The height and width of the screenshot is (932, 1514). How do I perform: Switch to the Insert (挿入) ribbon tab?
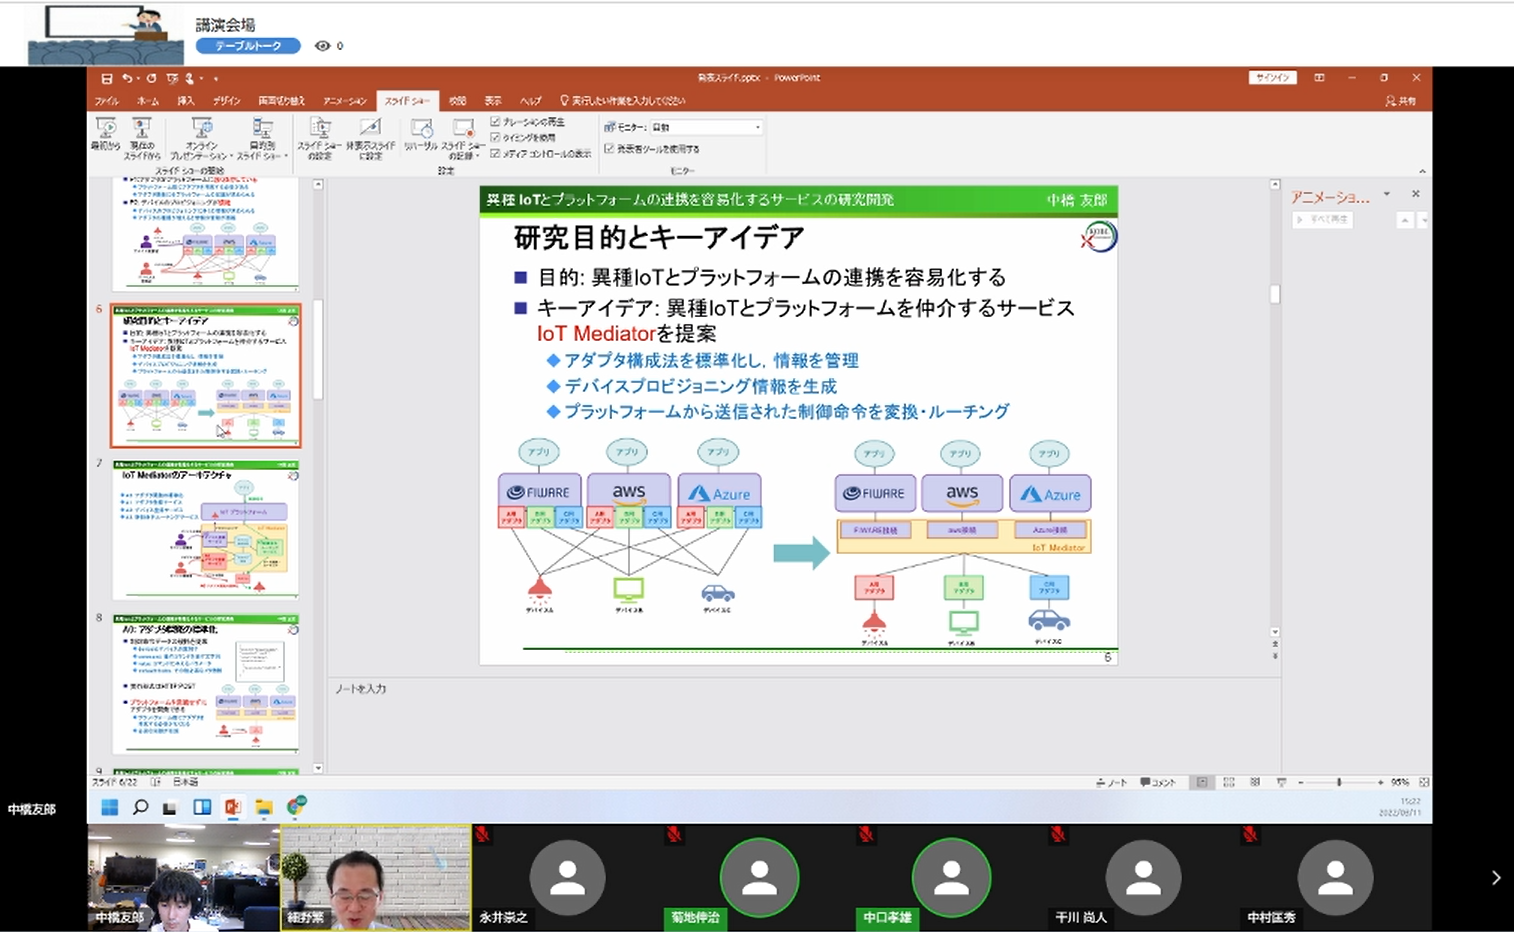click(x=186, y=101)
